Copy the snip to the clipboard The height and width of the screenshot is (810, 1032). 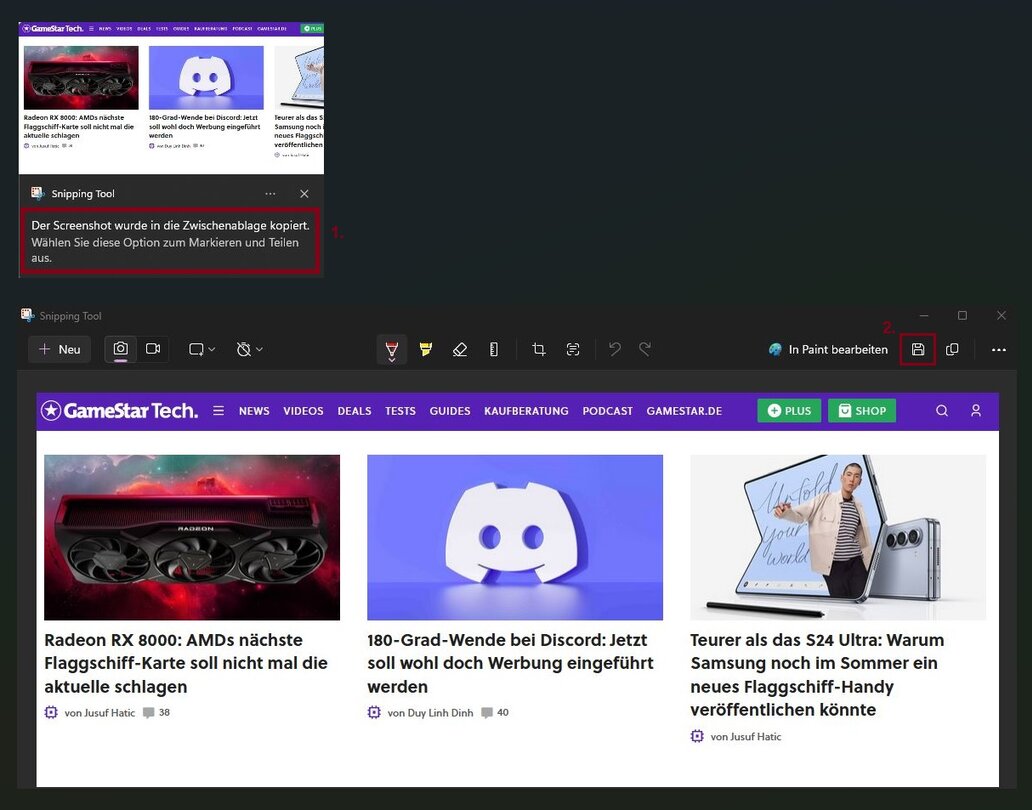point(952,349)
